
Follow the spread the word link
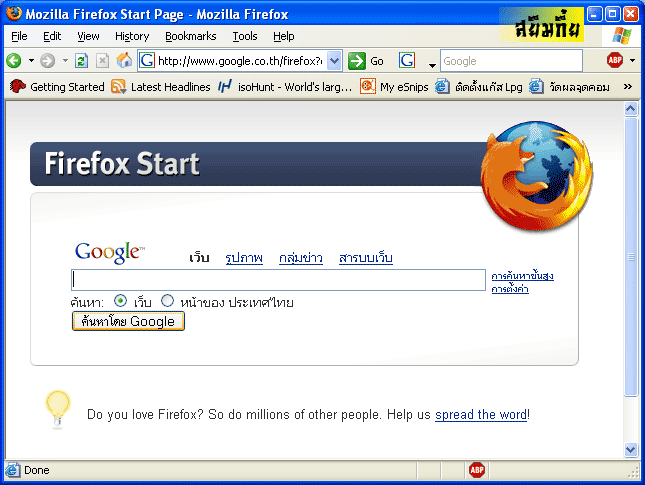(x=481, y=415)
